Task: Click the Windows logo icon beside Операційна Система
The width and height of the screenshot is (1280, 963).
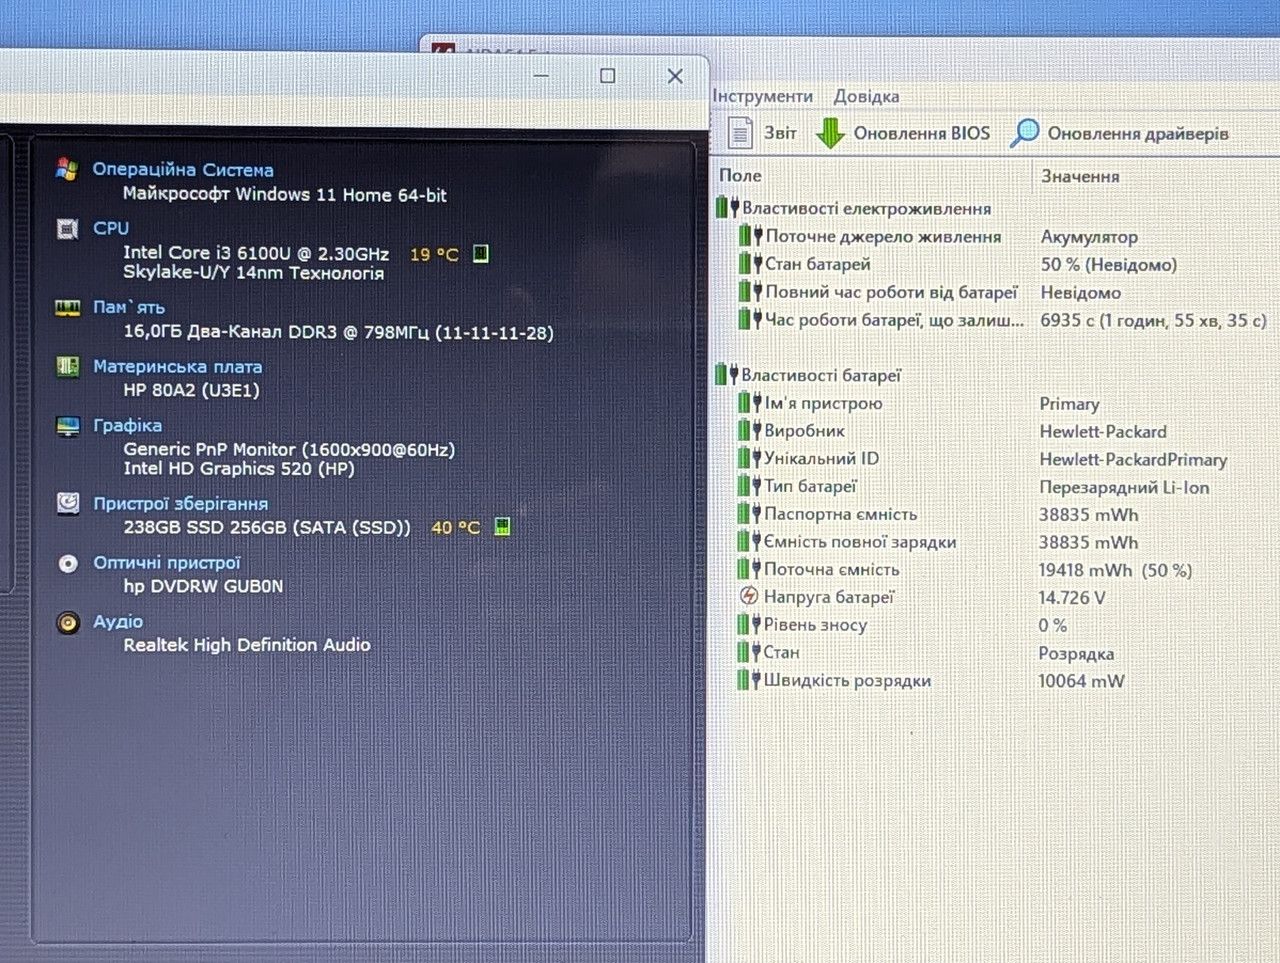Action: point(67,170)
